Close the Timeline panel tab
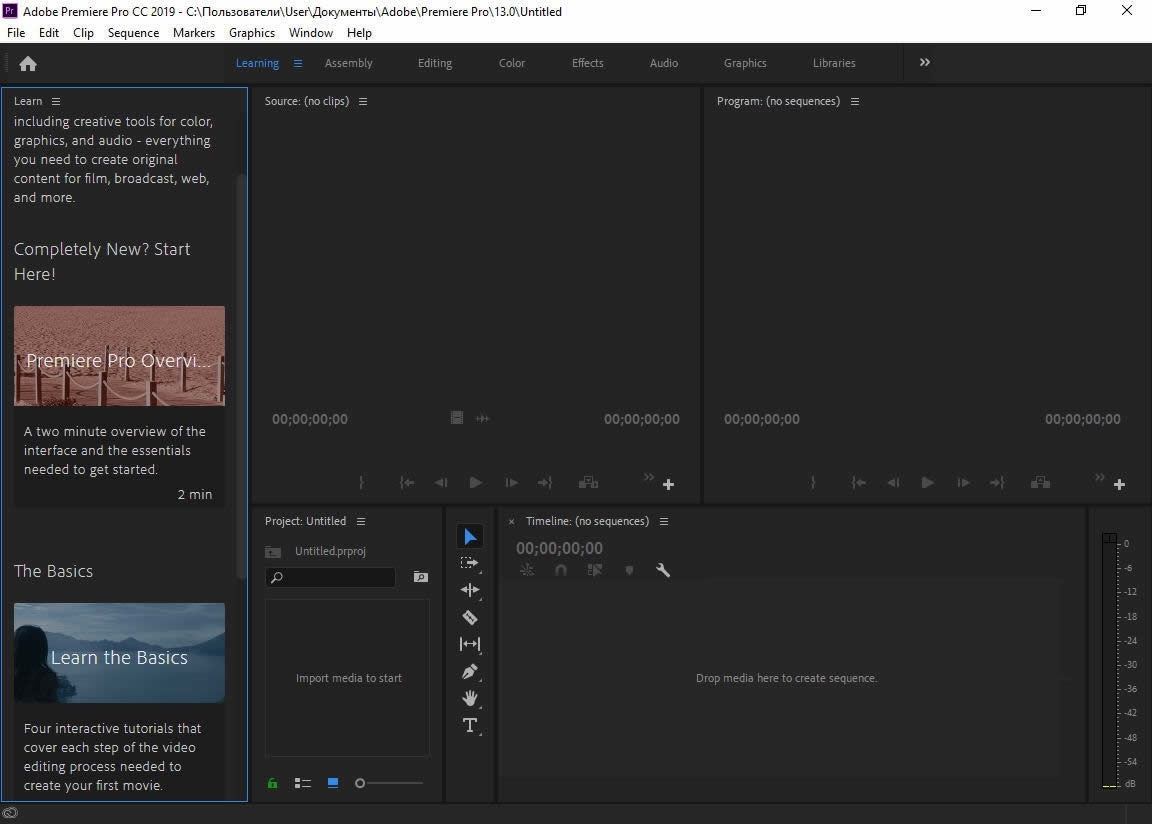The image size is (1152, 824). pyautogui.click(x=511, y=521)
